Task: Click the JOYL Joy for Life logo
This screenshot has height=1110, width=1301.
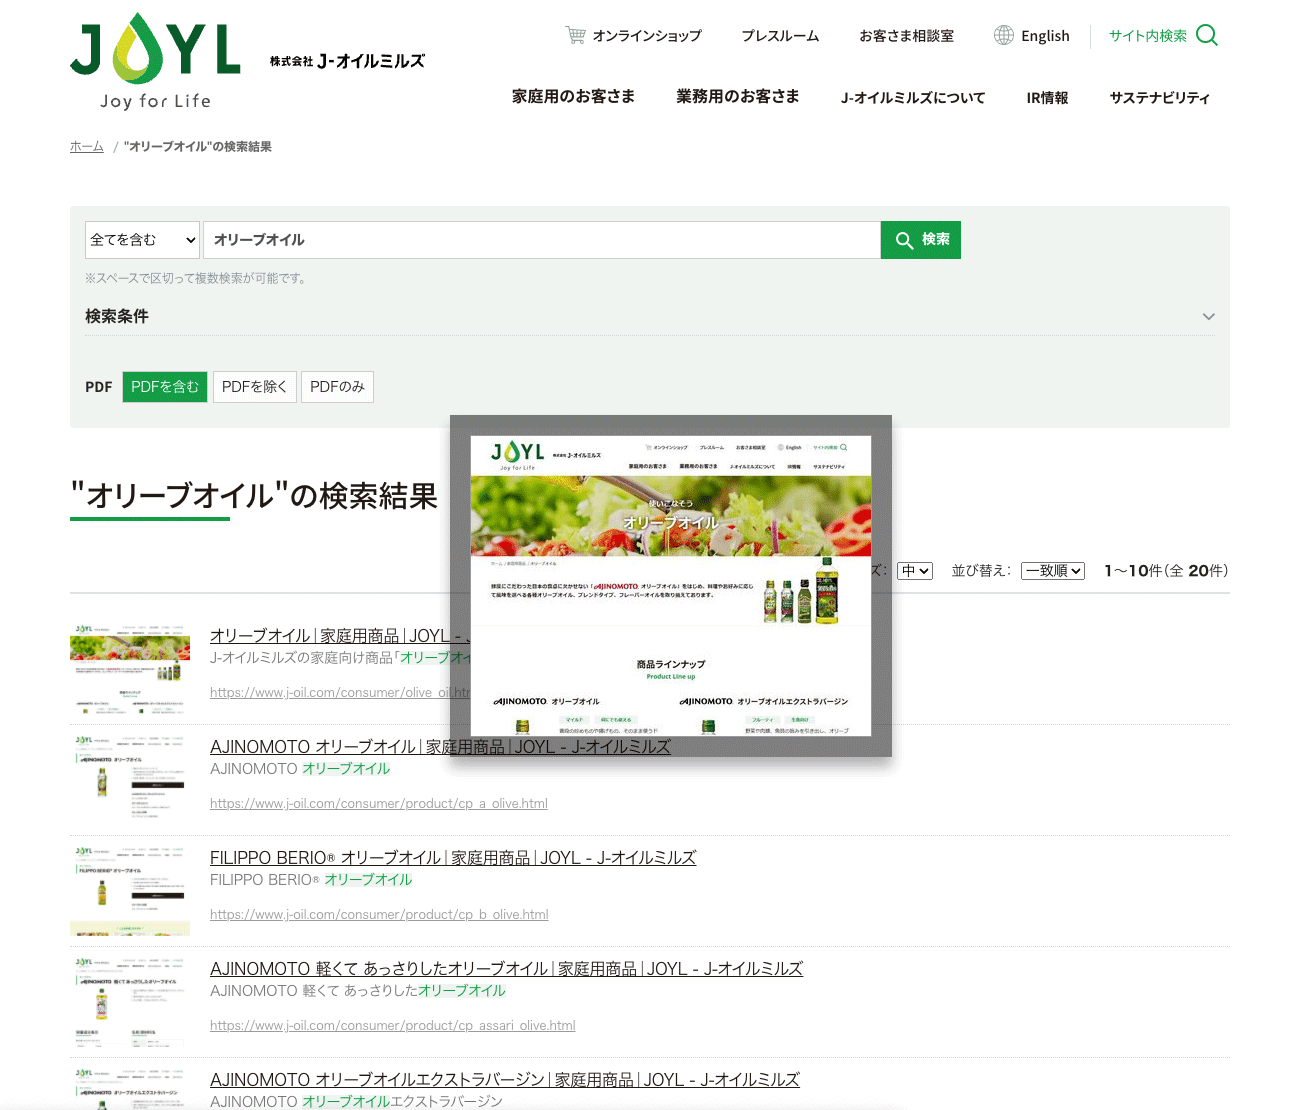Action: [155, 61]
